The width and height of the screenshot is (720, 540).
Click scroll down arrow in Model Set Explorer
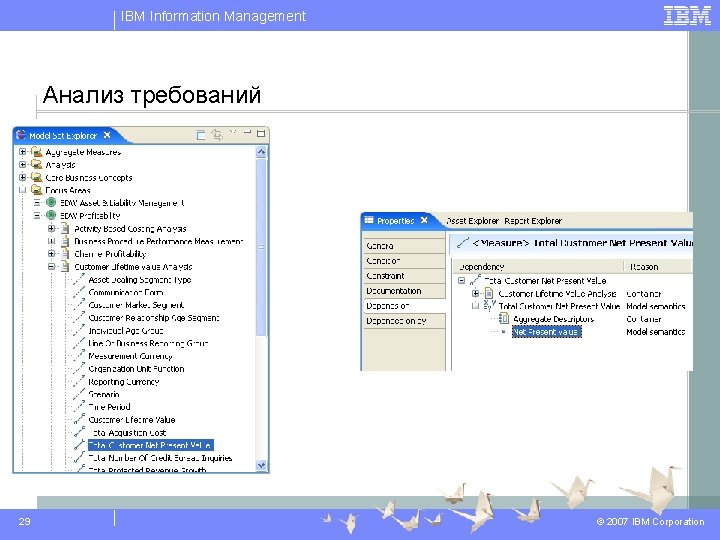261,465
